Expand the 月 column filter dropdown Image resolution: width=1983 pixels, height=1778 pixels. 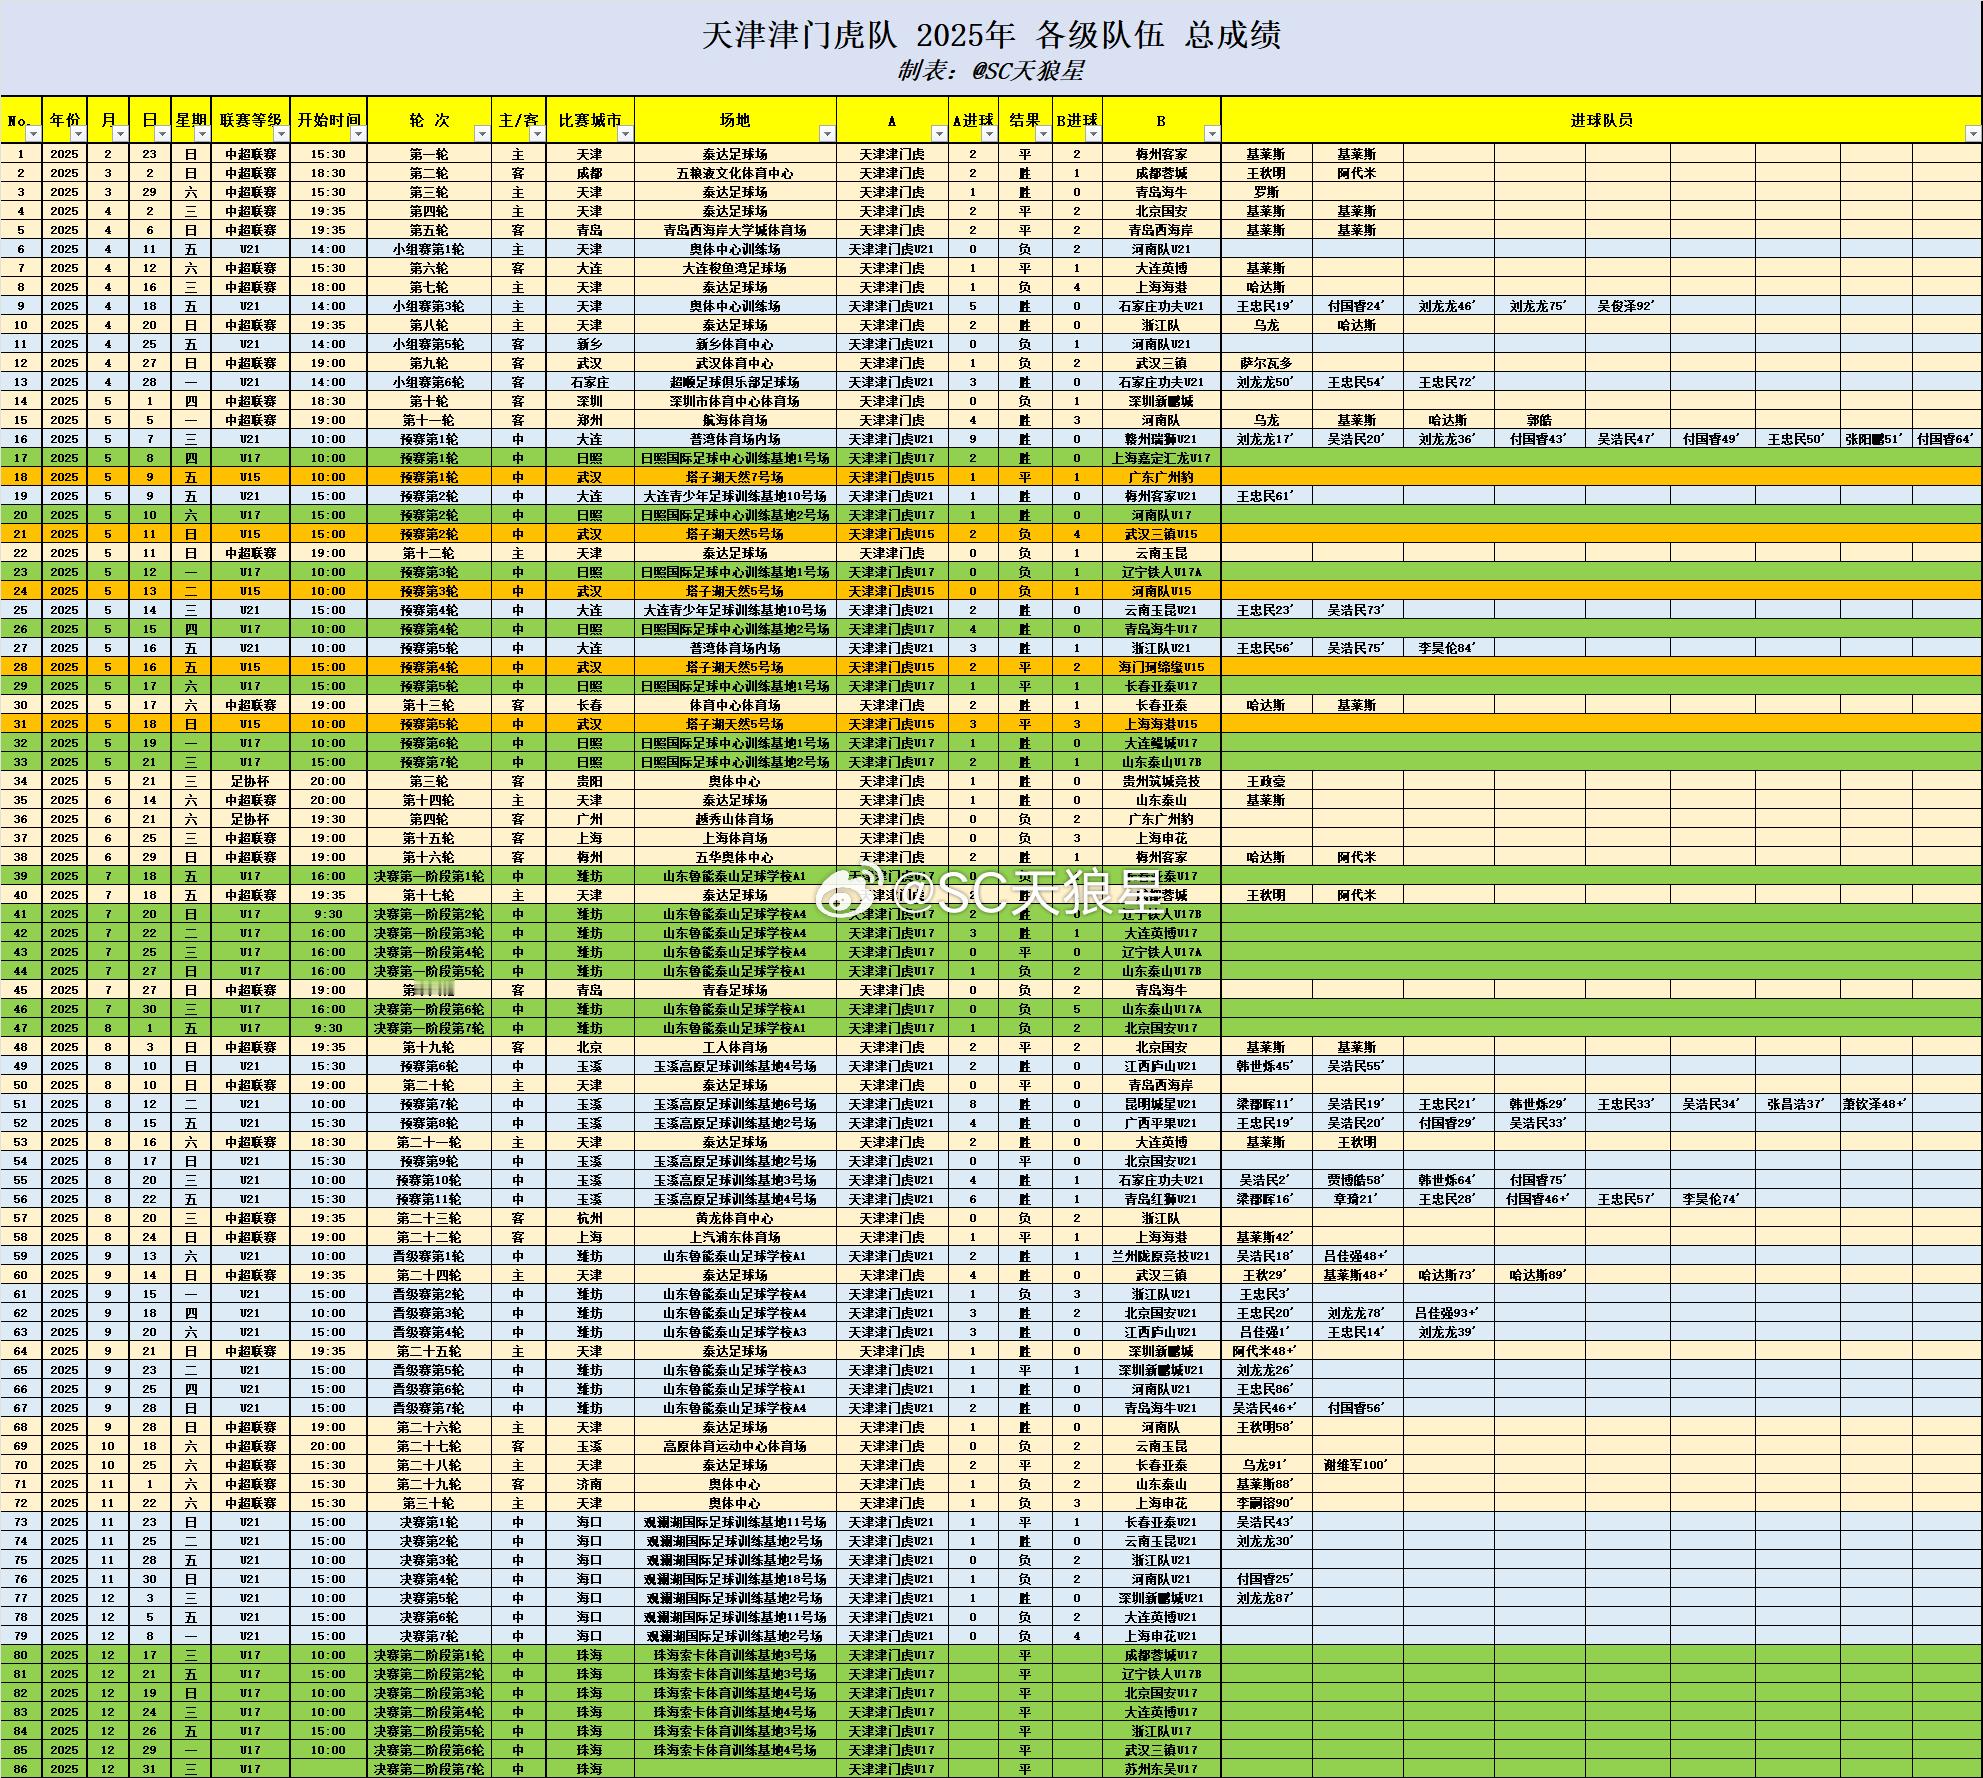(x=120, y=134)
